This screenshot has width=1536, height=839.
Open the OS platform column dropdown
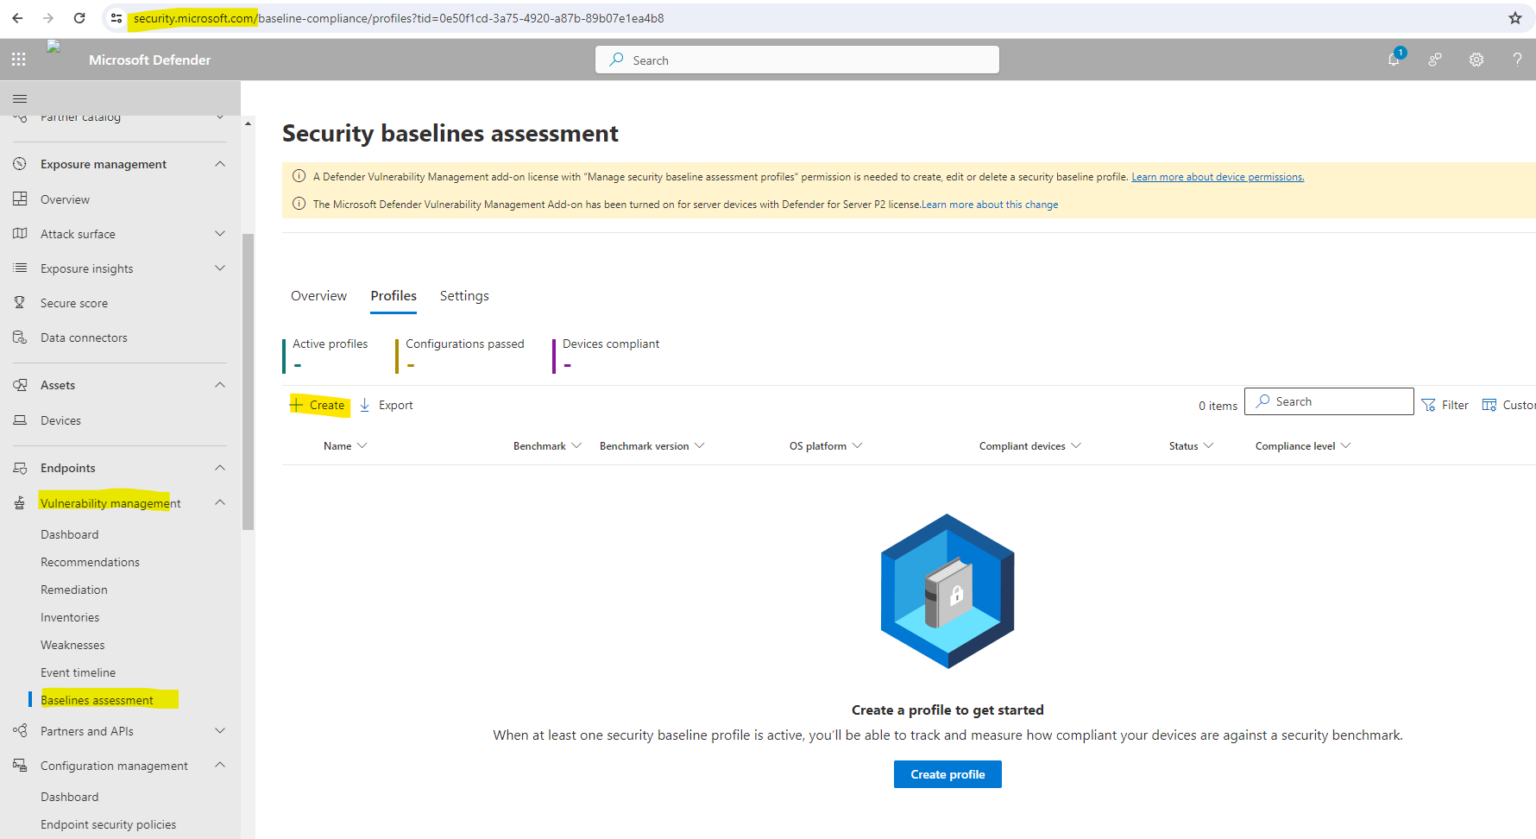(824, 445)
